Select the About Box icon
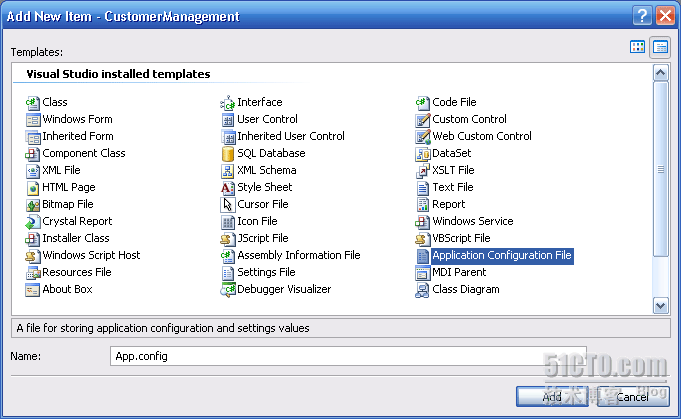Viewport: 681px width, 419px height. (x=33, y=290)
